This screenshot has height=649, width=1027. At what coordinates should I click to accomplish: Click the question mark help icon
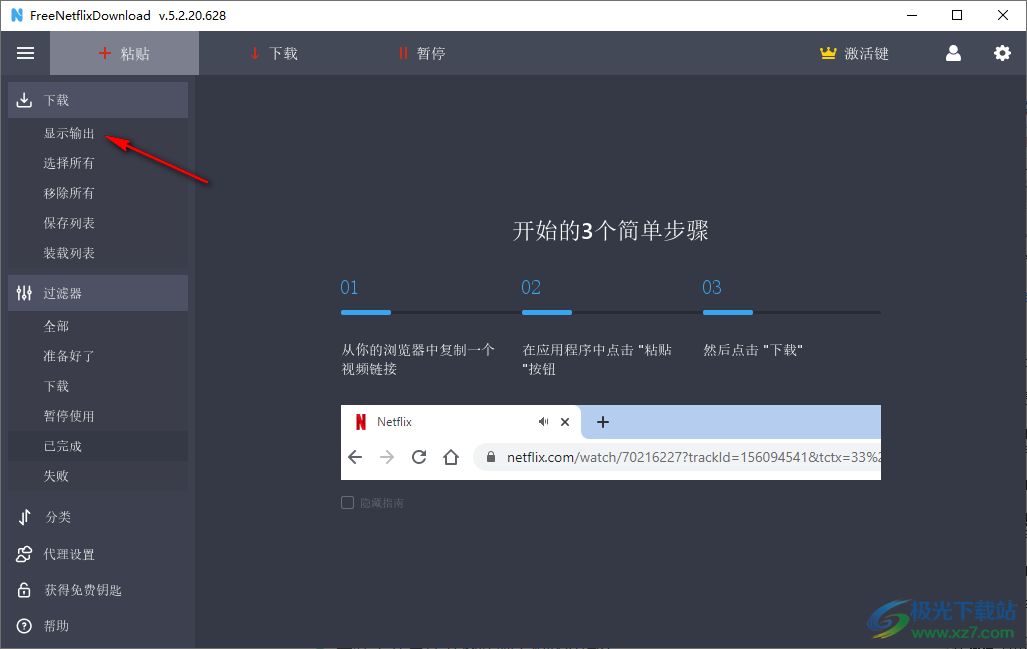(24, 626)
